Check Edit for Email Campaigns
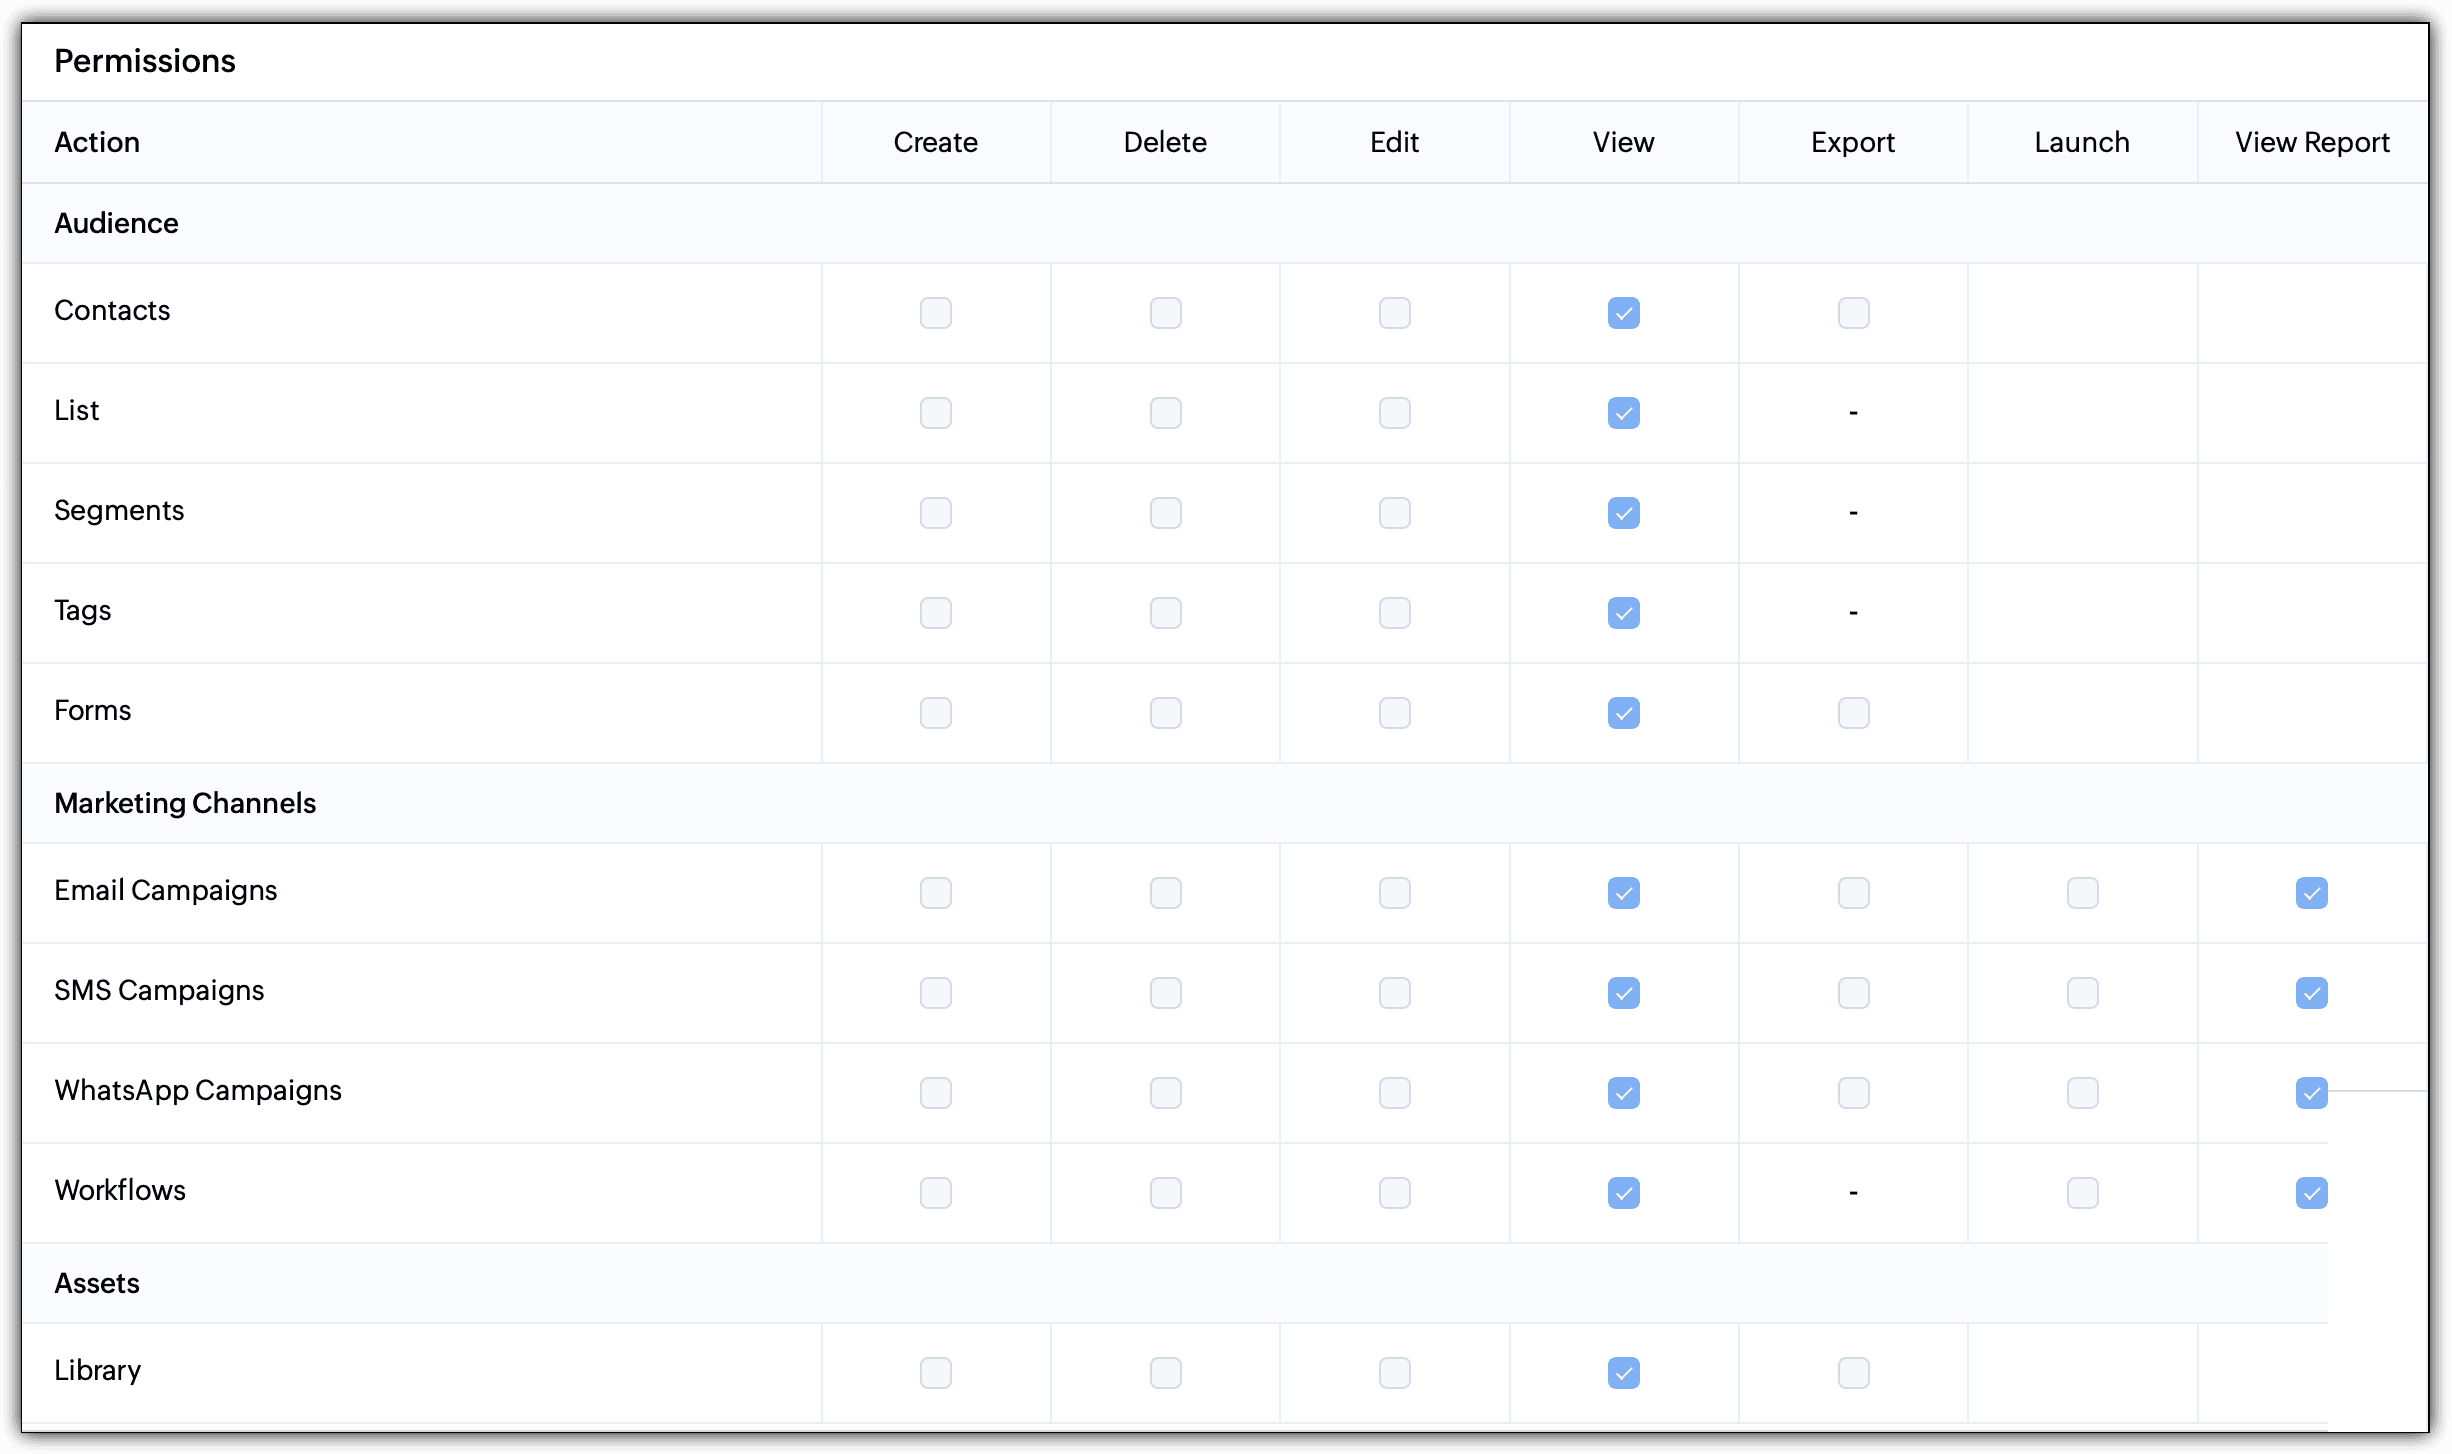Image resolution: width=2452 pixels, height=1454 pixels. pyautogui.click(x=1394, y=893)
